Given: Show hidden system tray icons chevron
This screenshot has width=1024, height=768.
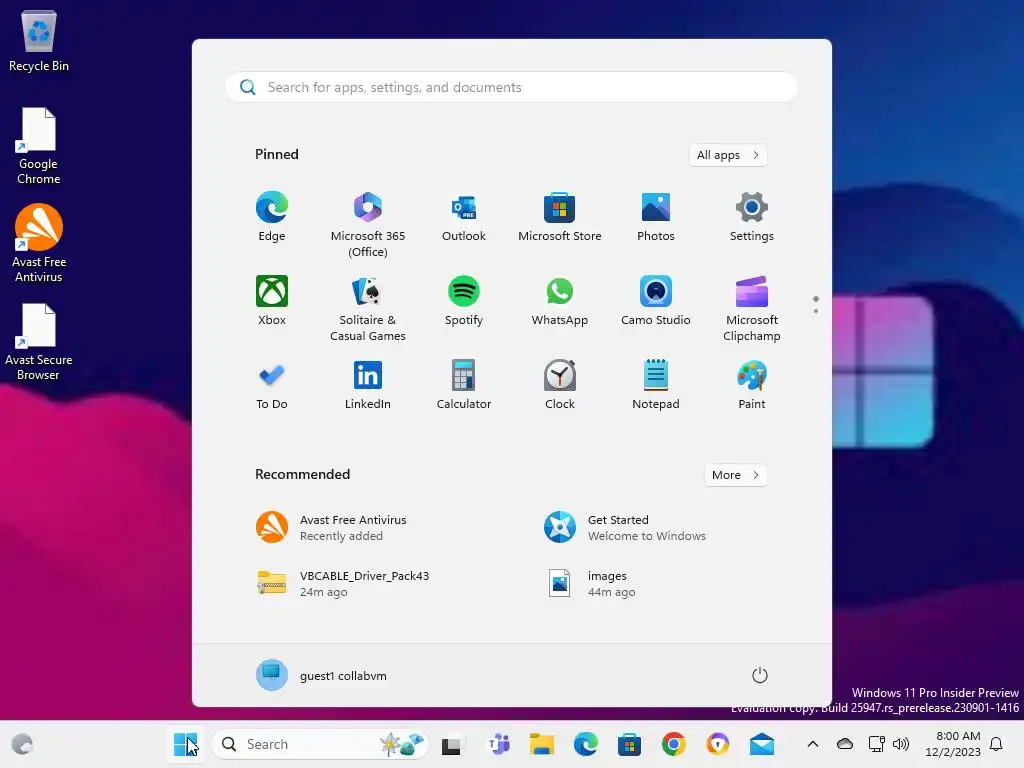Looking at the screenshot, I should coord(812,744).
